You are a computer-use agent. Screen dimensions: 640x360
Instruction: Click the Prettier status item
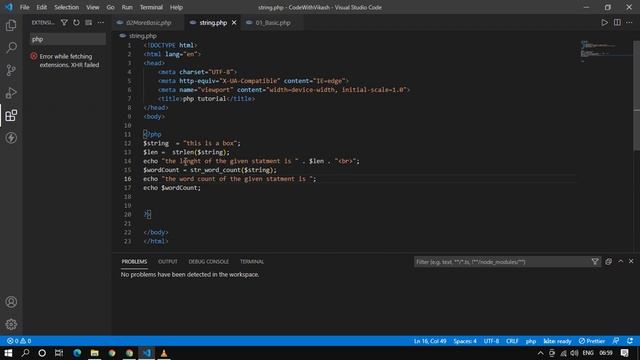[592, 341]
